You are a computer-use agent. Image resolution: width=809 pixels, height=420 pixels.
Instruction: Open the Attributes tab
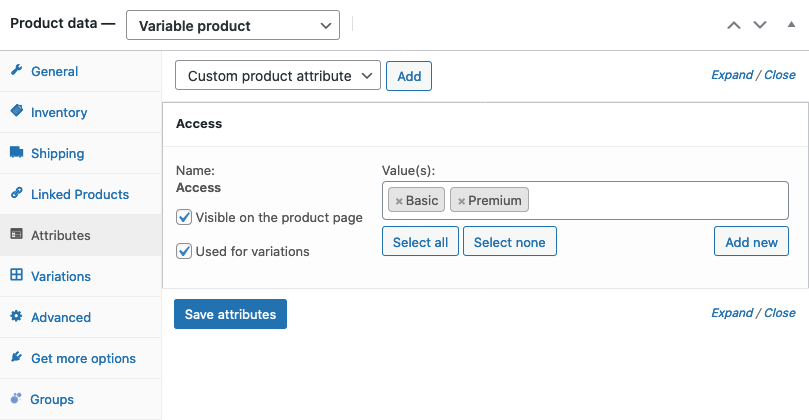(x=60, y=235)
